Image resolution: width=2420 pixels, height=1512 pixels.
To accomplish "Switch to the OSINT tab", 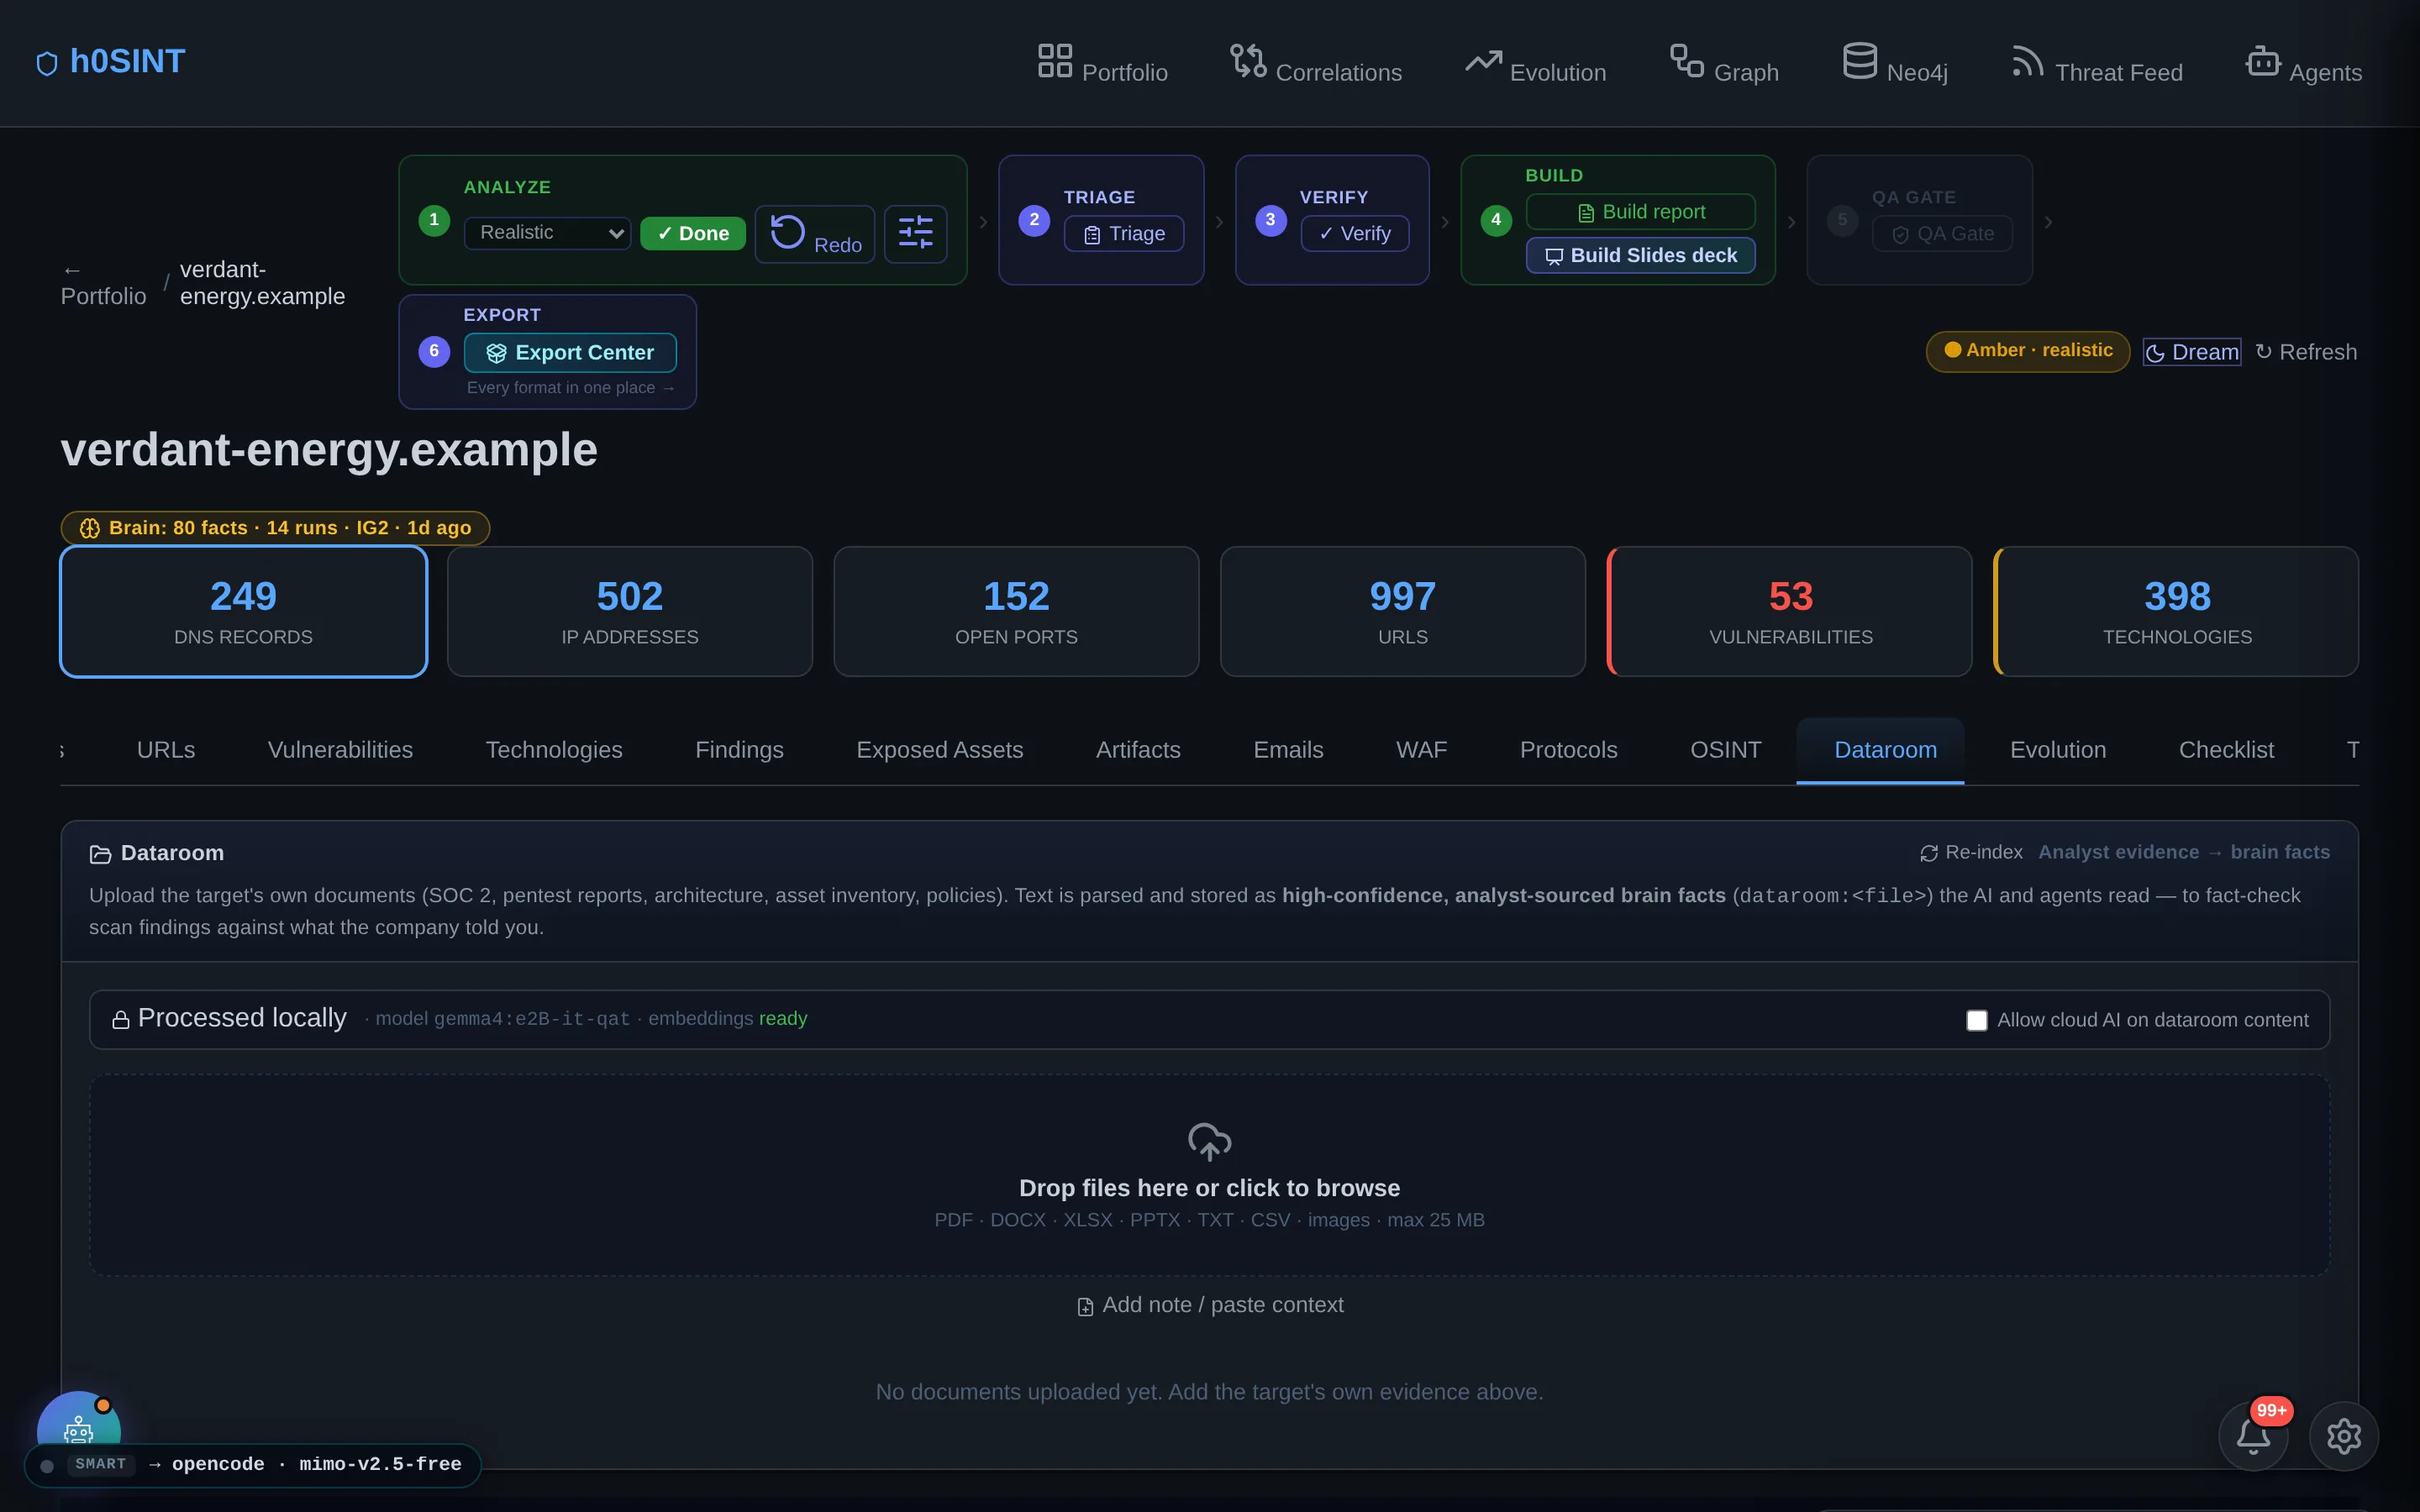I will click(1725, 750).
